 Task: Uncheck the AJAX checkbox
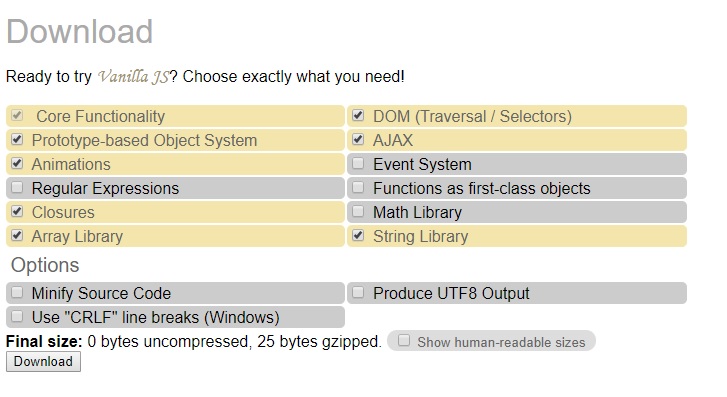(x=358, y=139)
